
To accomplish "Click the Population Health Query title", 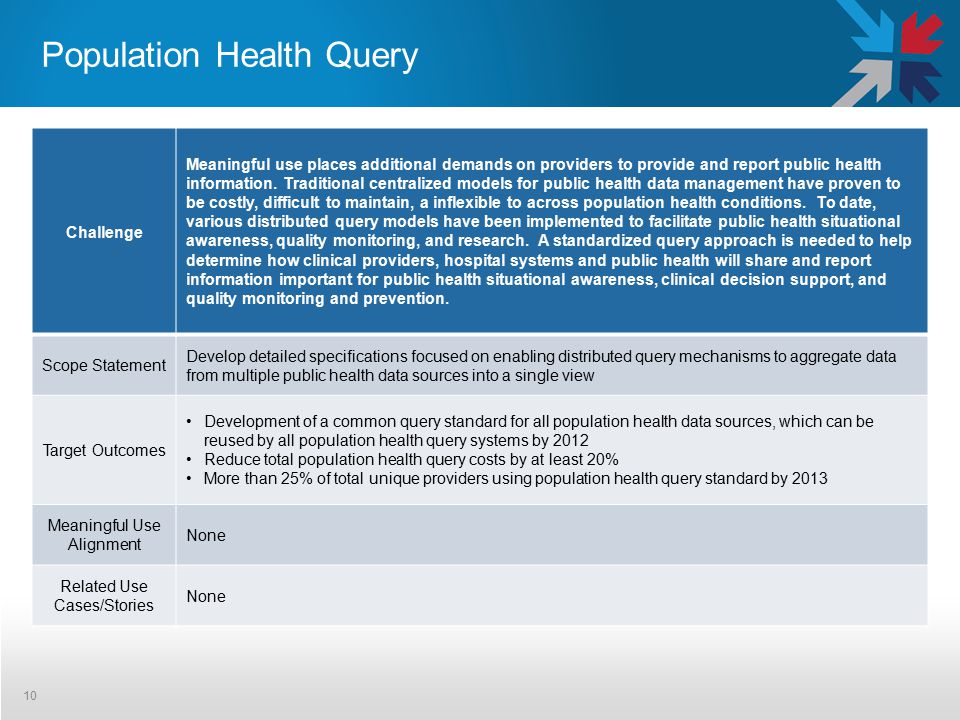I will pos(230,56).
